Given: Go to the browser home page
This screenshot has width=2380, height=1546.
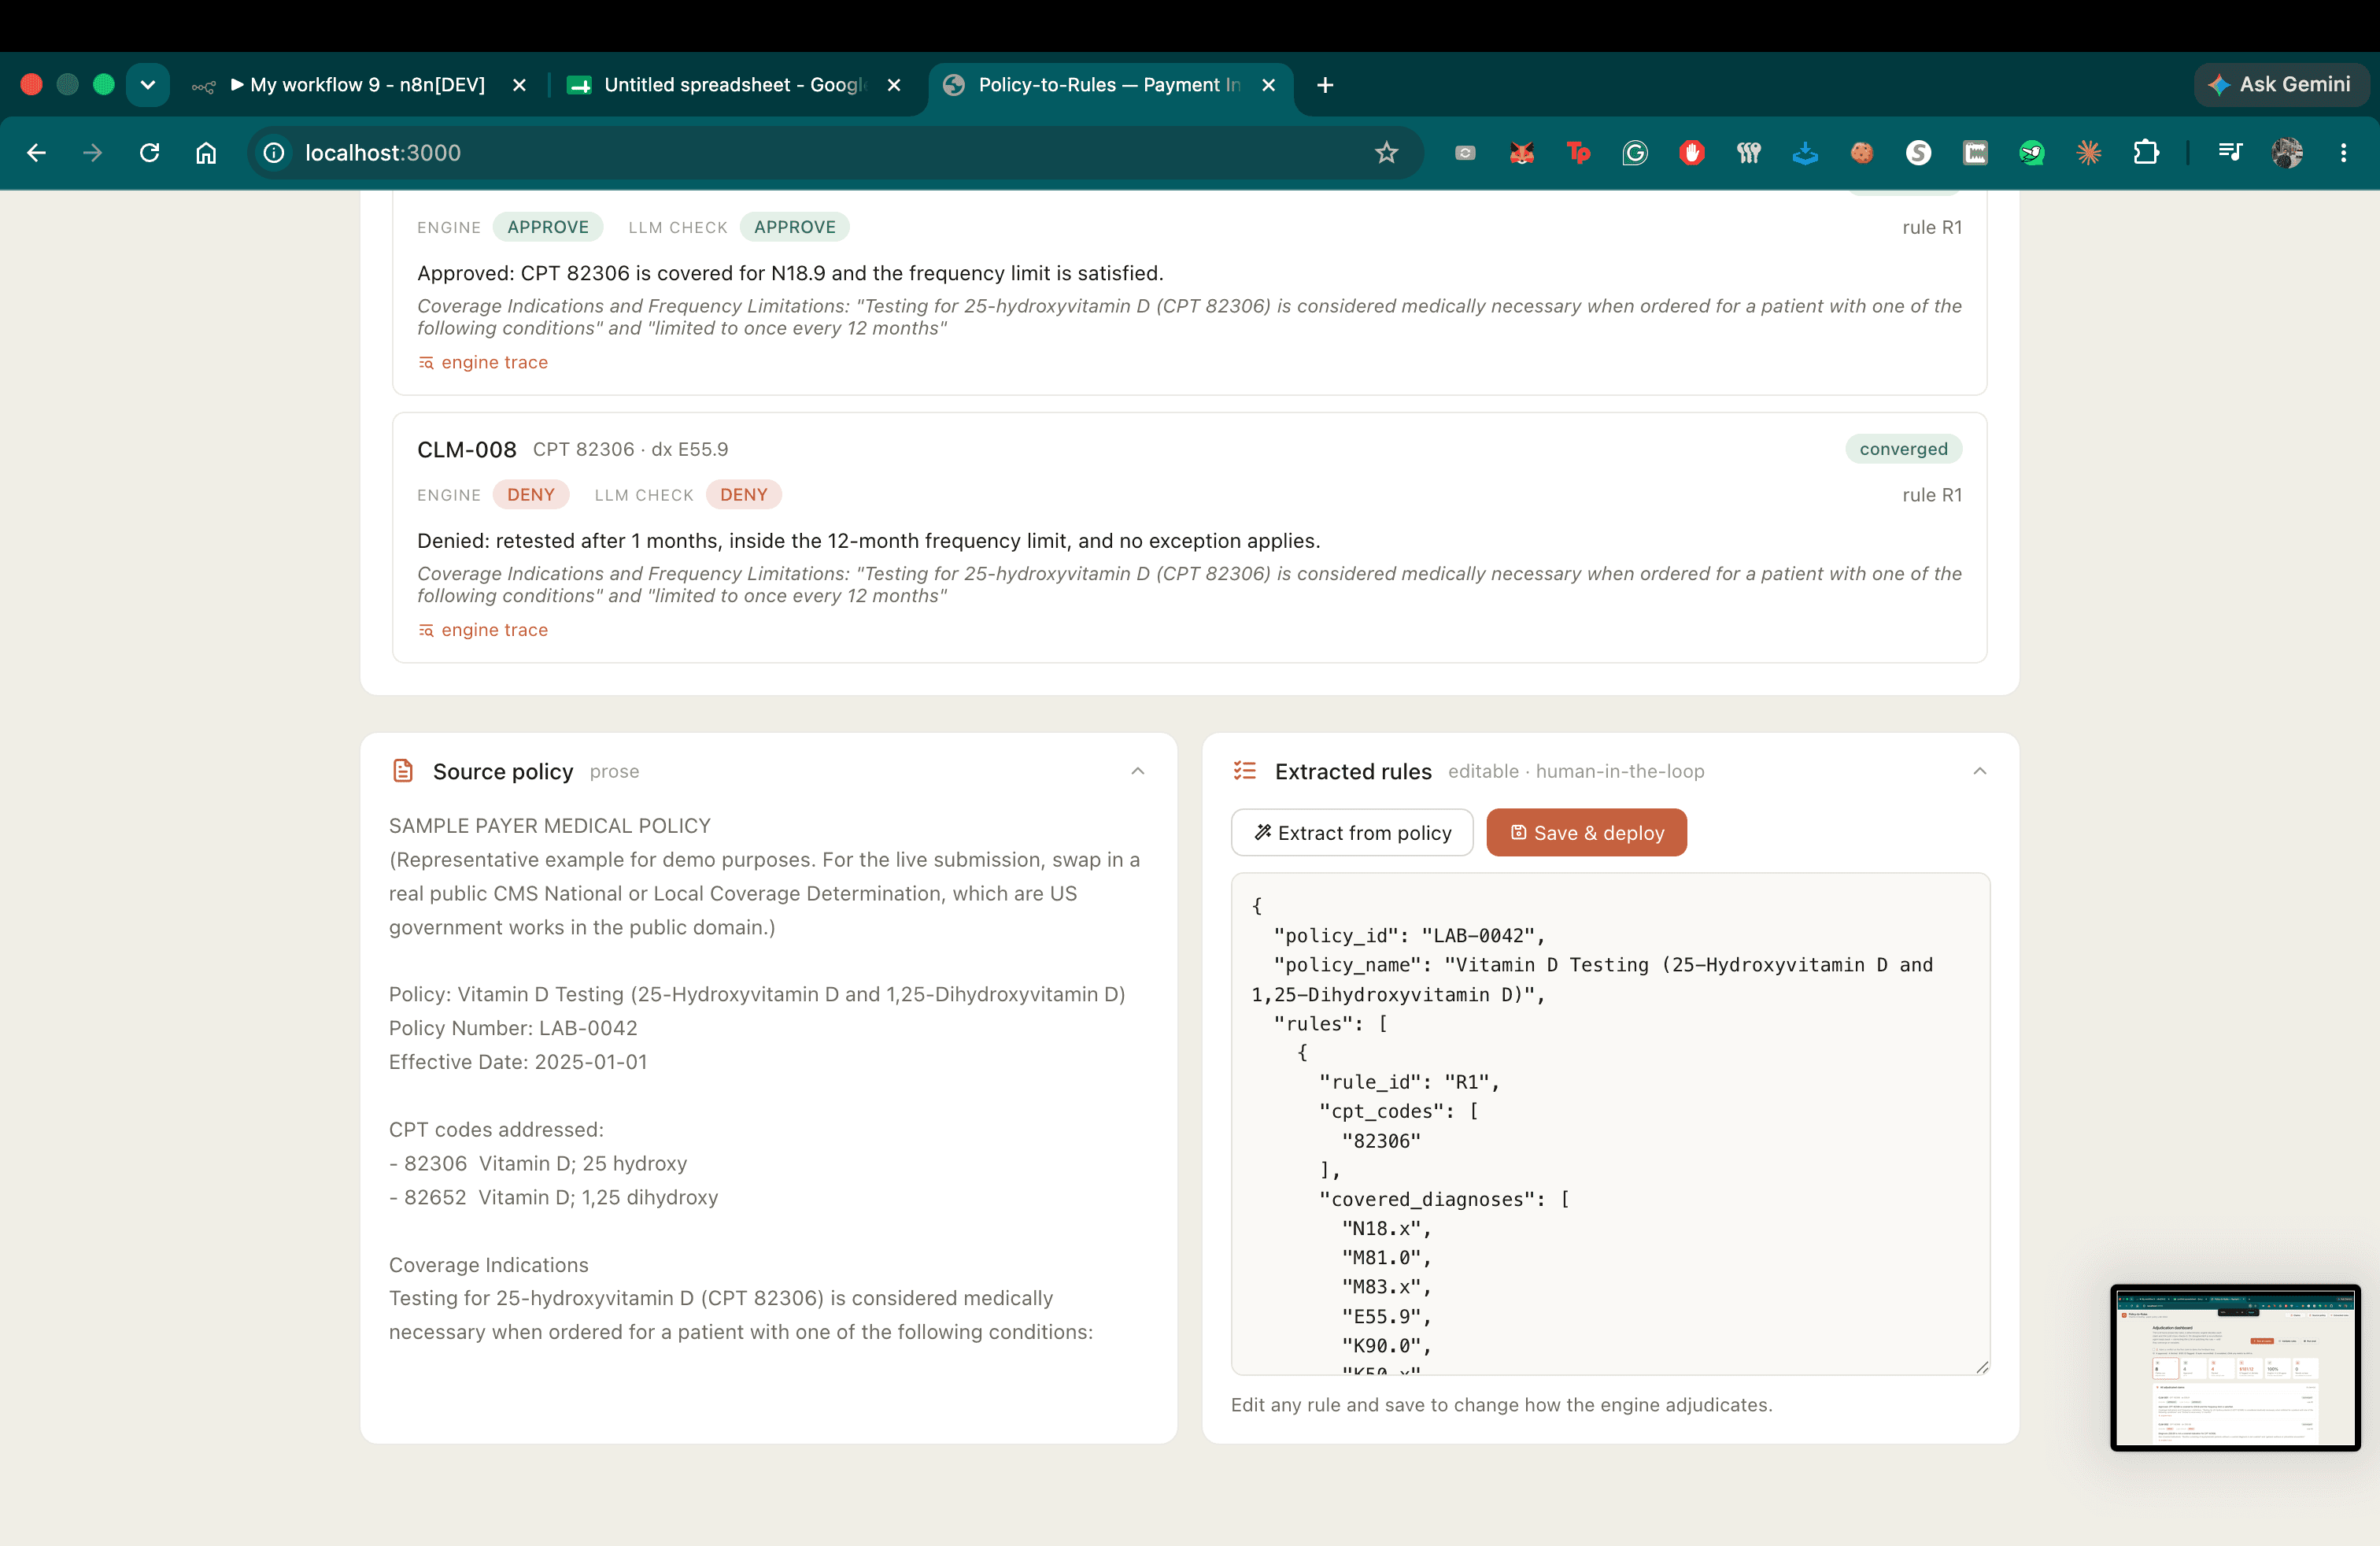Looking at the screenshot, I should pos(206,153).
